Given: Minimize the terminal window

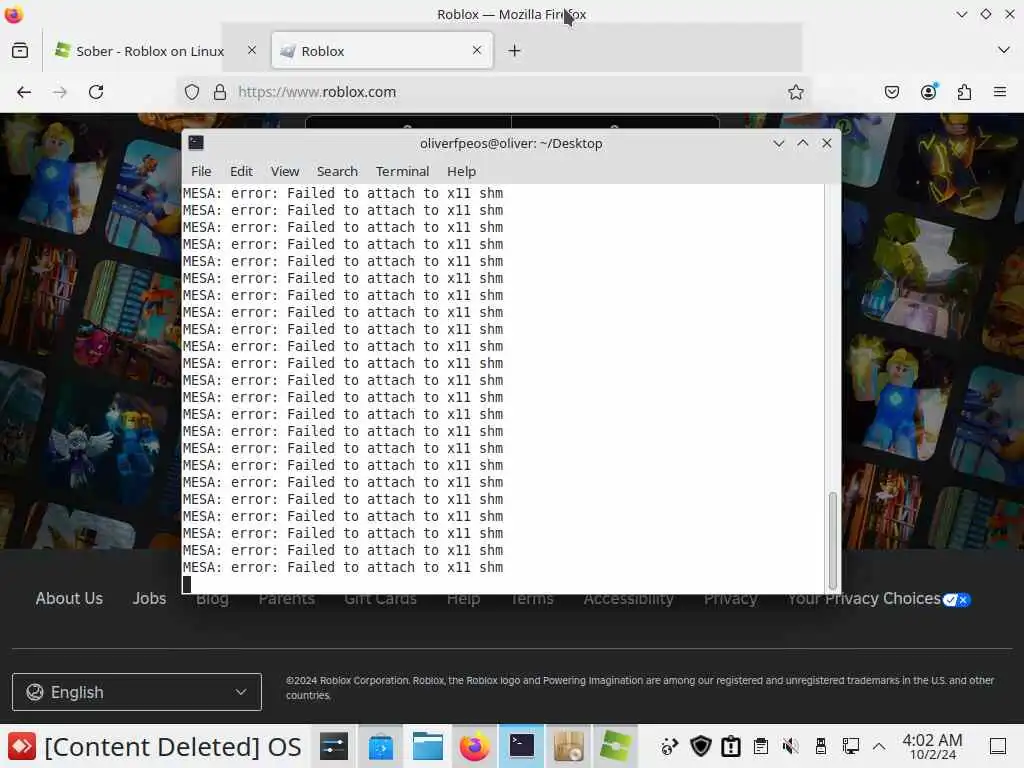Looking at the screenshot, I should [778, 143].
